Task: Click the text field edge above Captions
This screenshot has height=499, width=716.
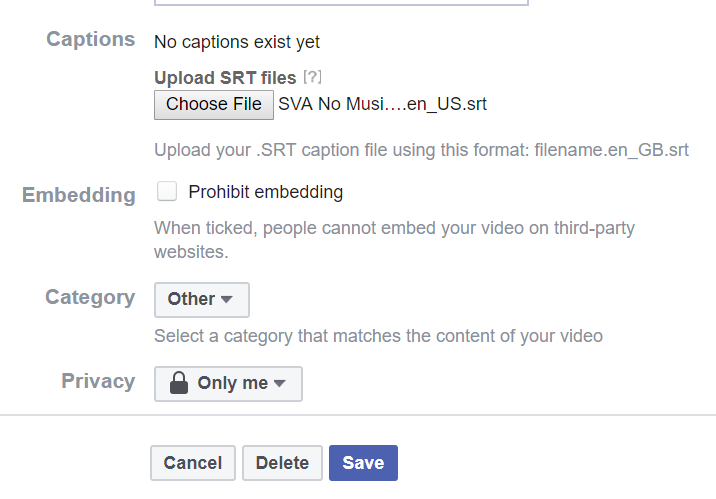Action: coord(341,3)
